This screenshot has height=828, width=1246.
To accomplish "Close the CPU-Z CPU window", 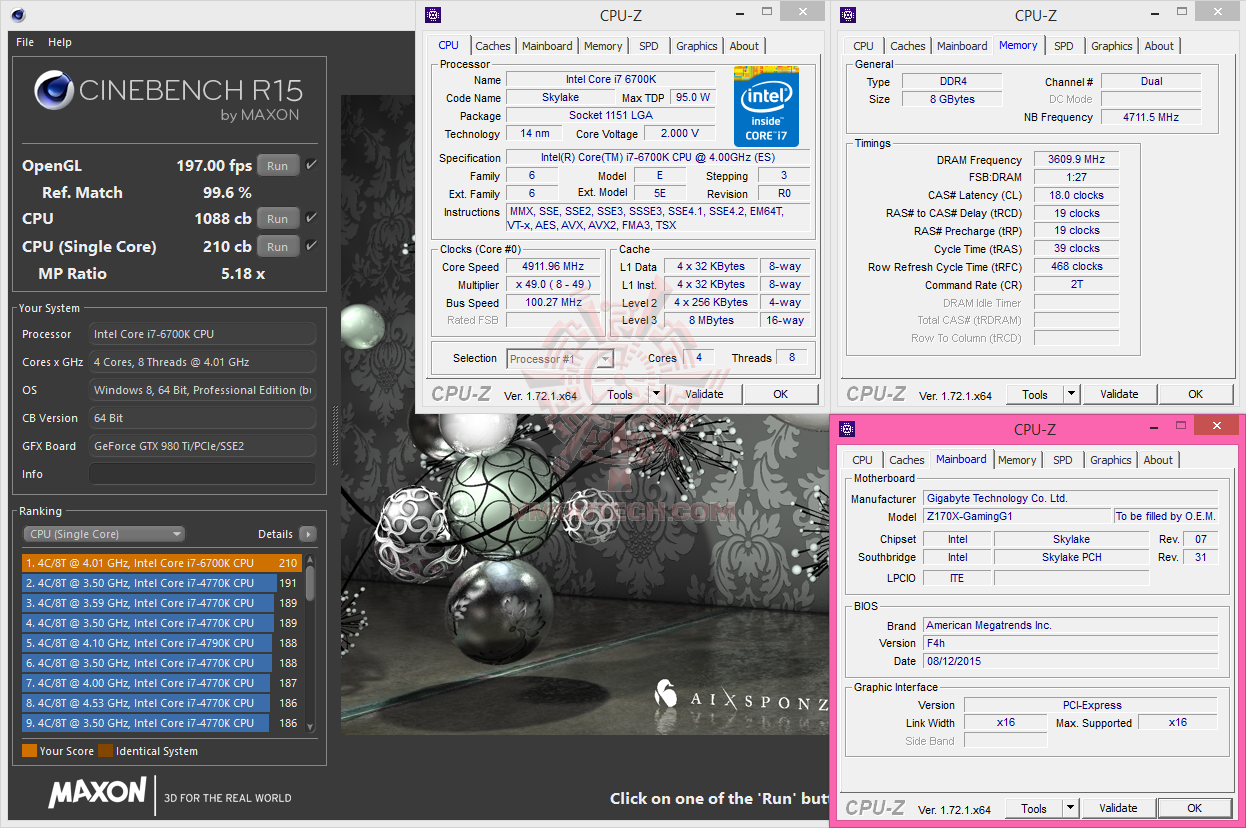I will coord(802,13).
